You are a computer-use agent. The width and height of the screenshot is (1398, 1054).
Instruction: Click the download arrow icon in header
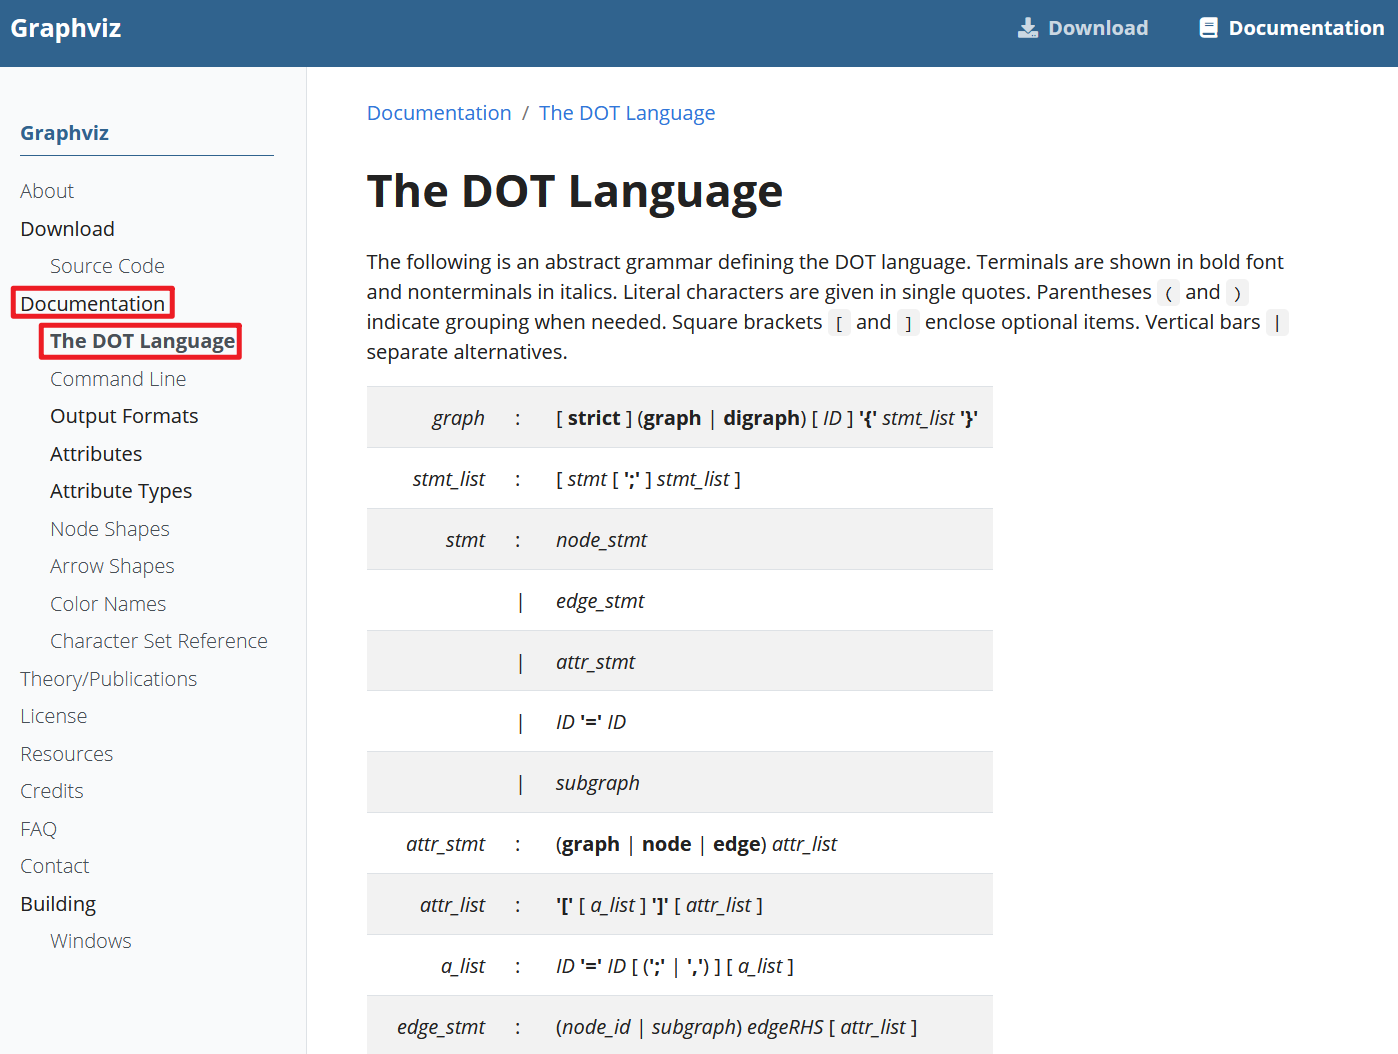[x=1028, y=28]
